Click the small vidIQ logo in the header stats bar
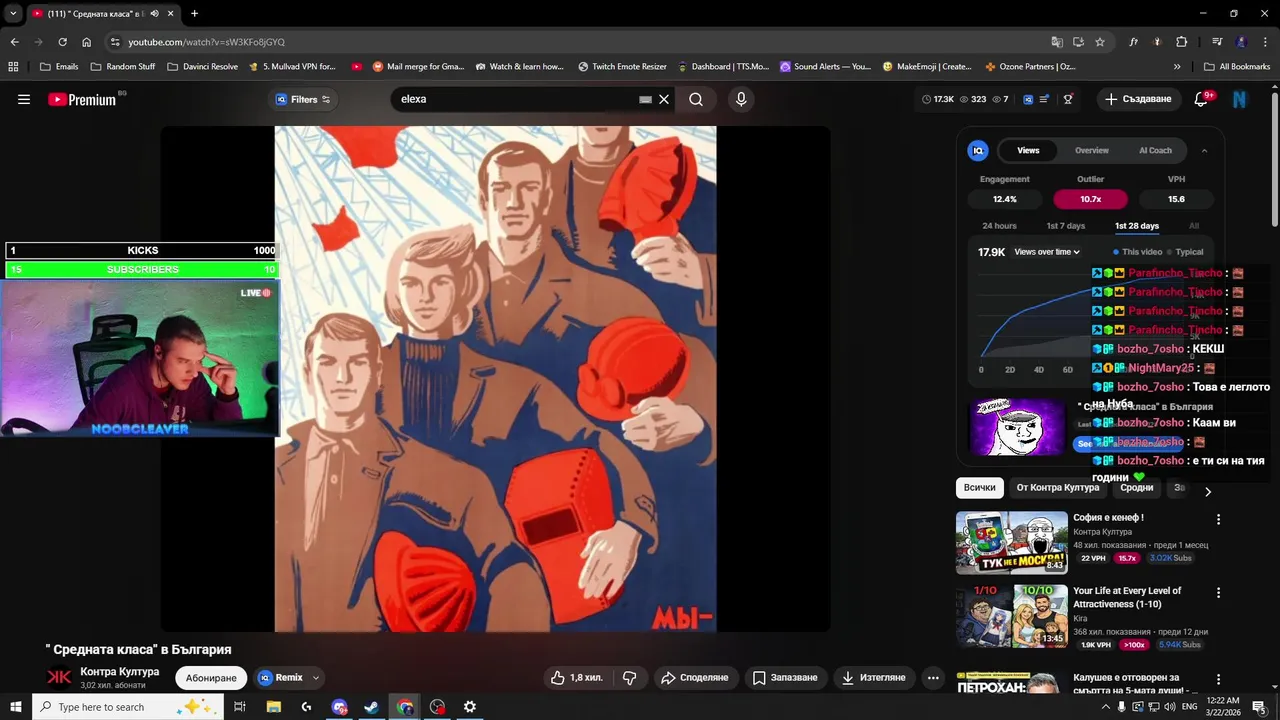 point(1027,99)
